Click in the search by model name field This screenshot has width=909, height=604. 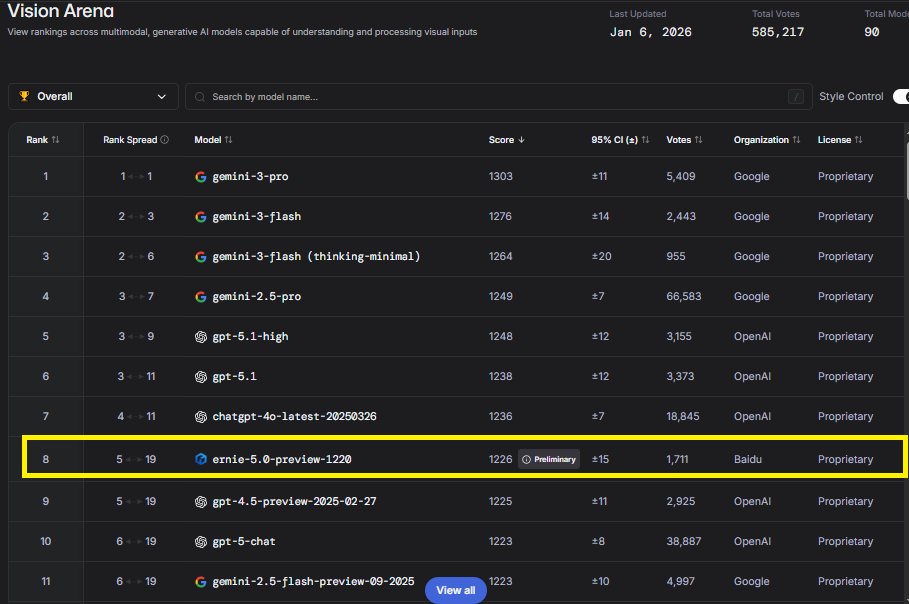tap(400, 96)
